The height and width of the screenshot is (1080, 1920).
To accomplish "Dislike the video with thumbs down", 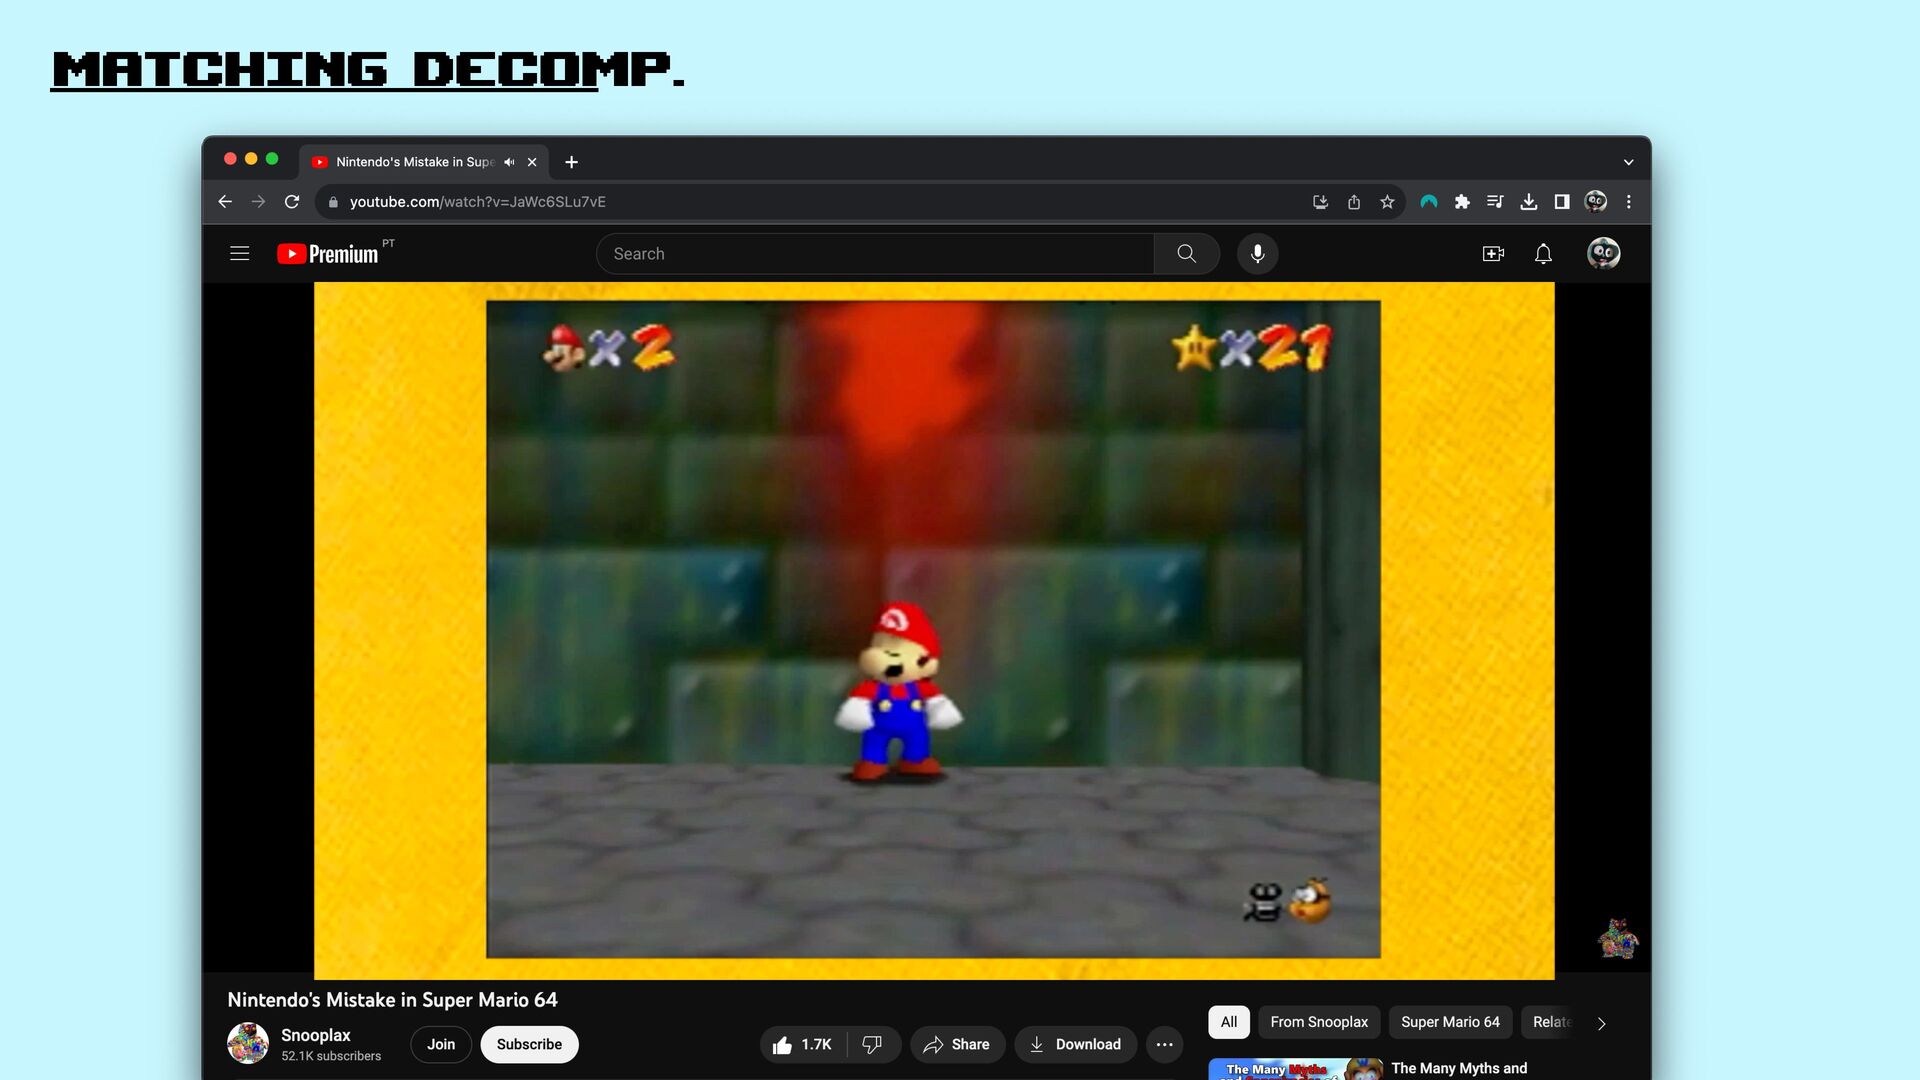I will 872,1044.
